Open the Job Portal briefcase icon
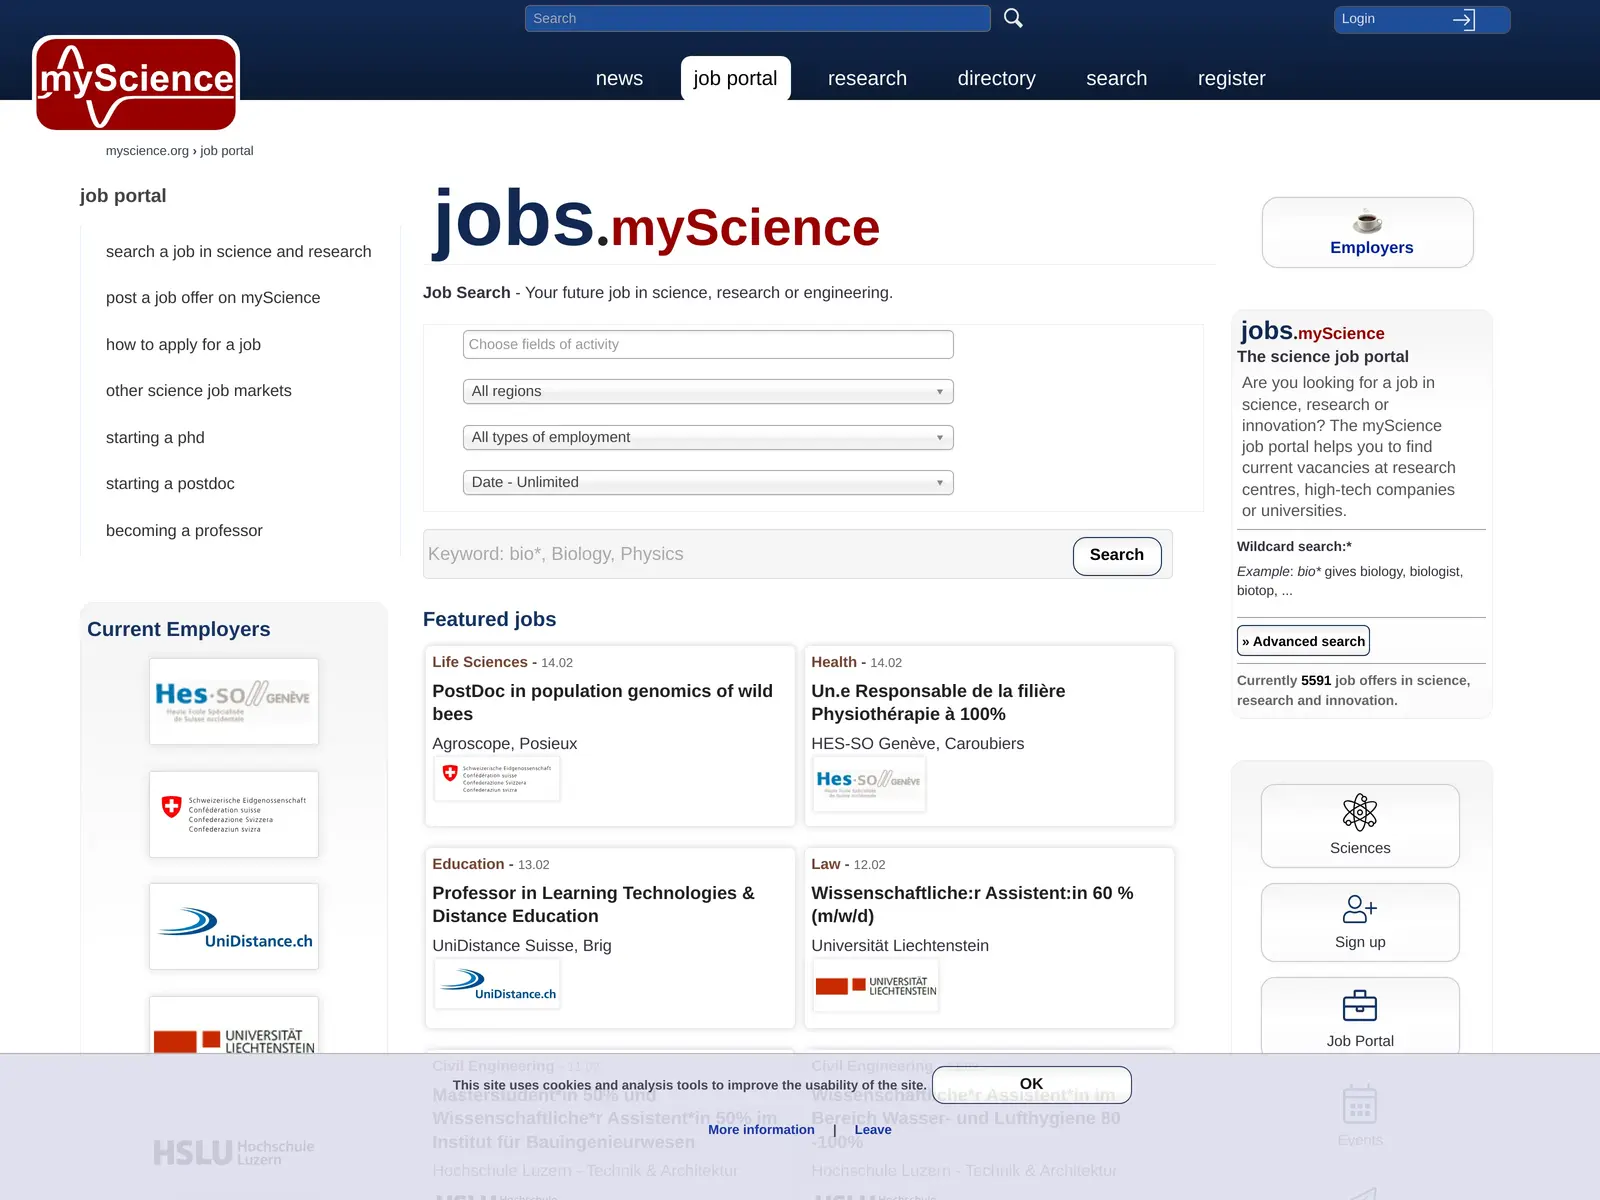 point(1360,1005)
